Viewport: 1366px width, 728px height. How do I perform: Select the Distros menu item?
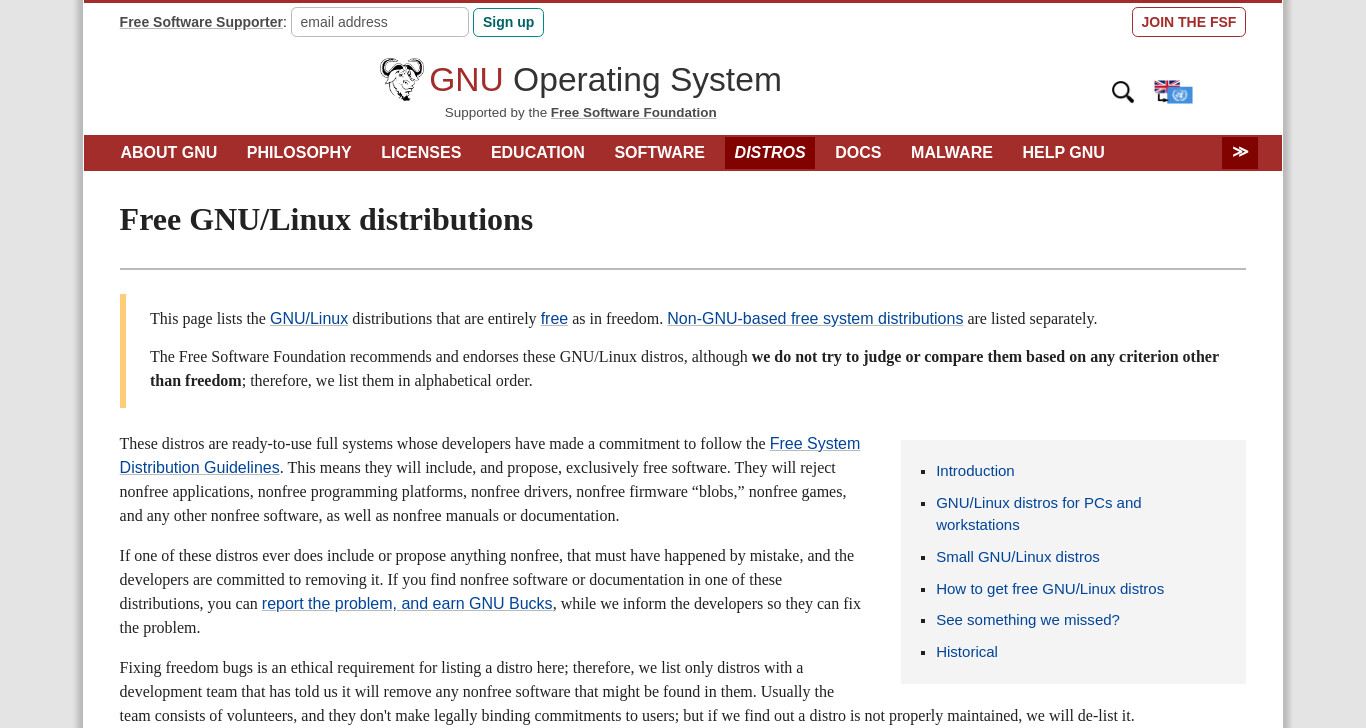tap(770, 152)
